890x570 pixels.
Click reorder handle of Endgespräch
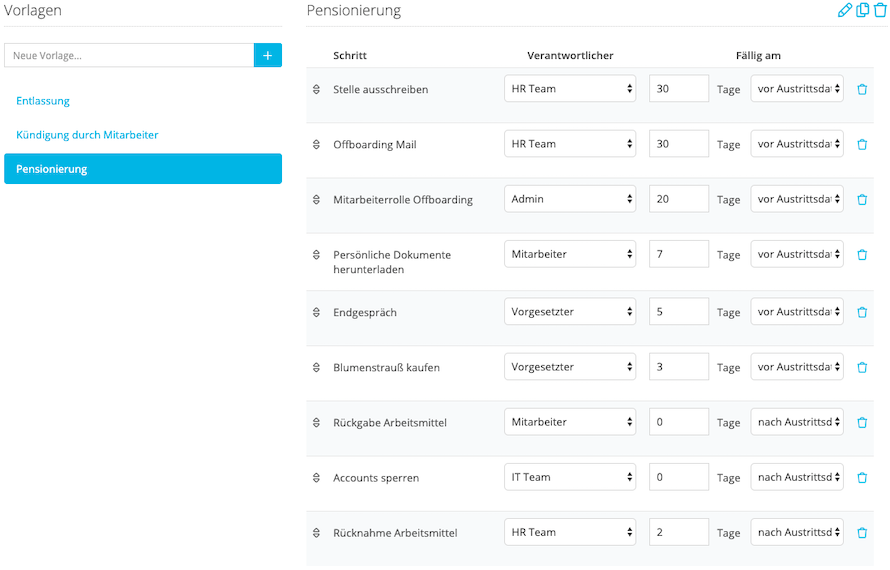tap(316, 312)
